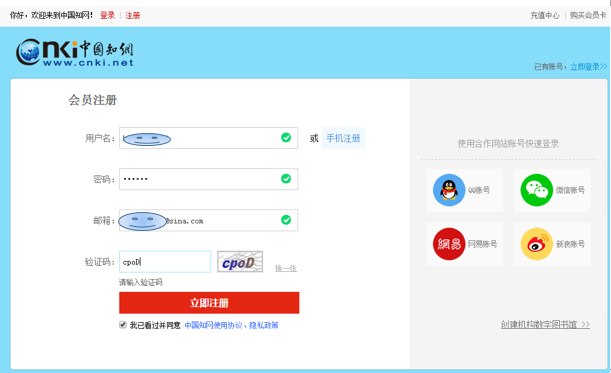Click the 使用合作网站账号快速登录 text

[508, 144]
